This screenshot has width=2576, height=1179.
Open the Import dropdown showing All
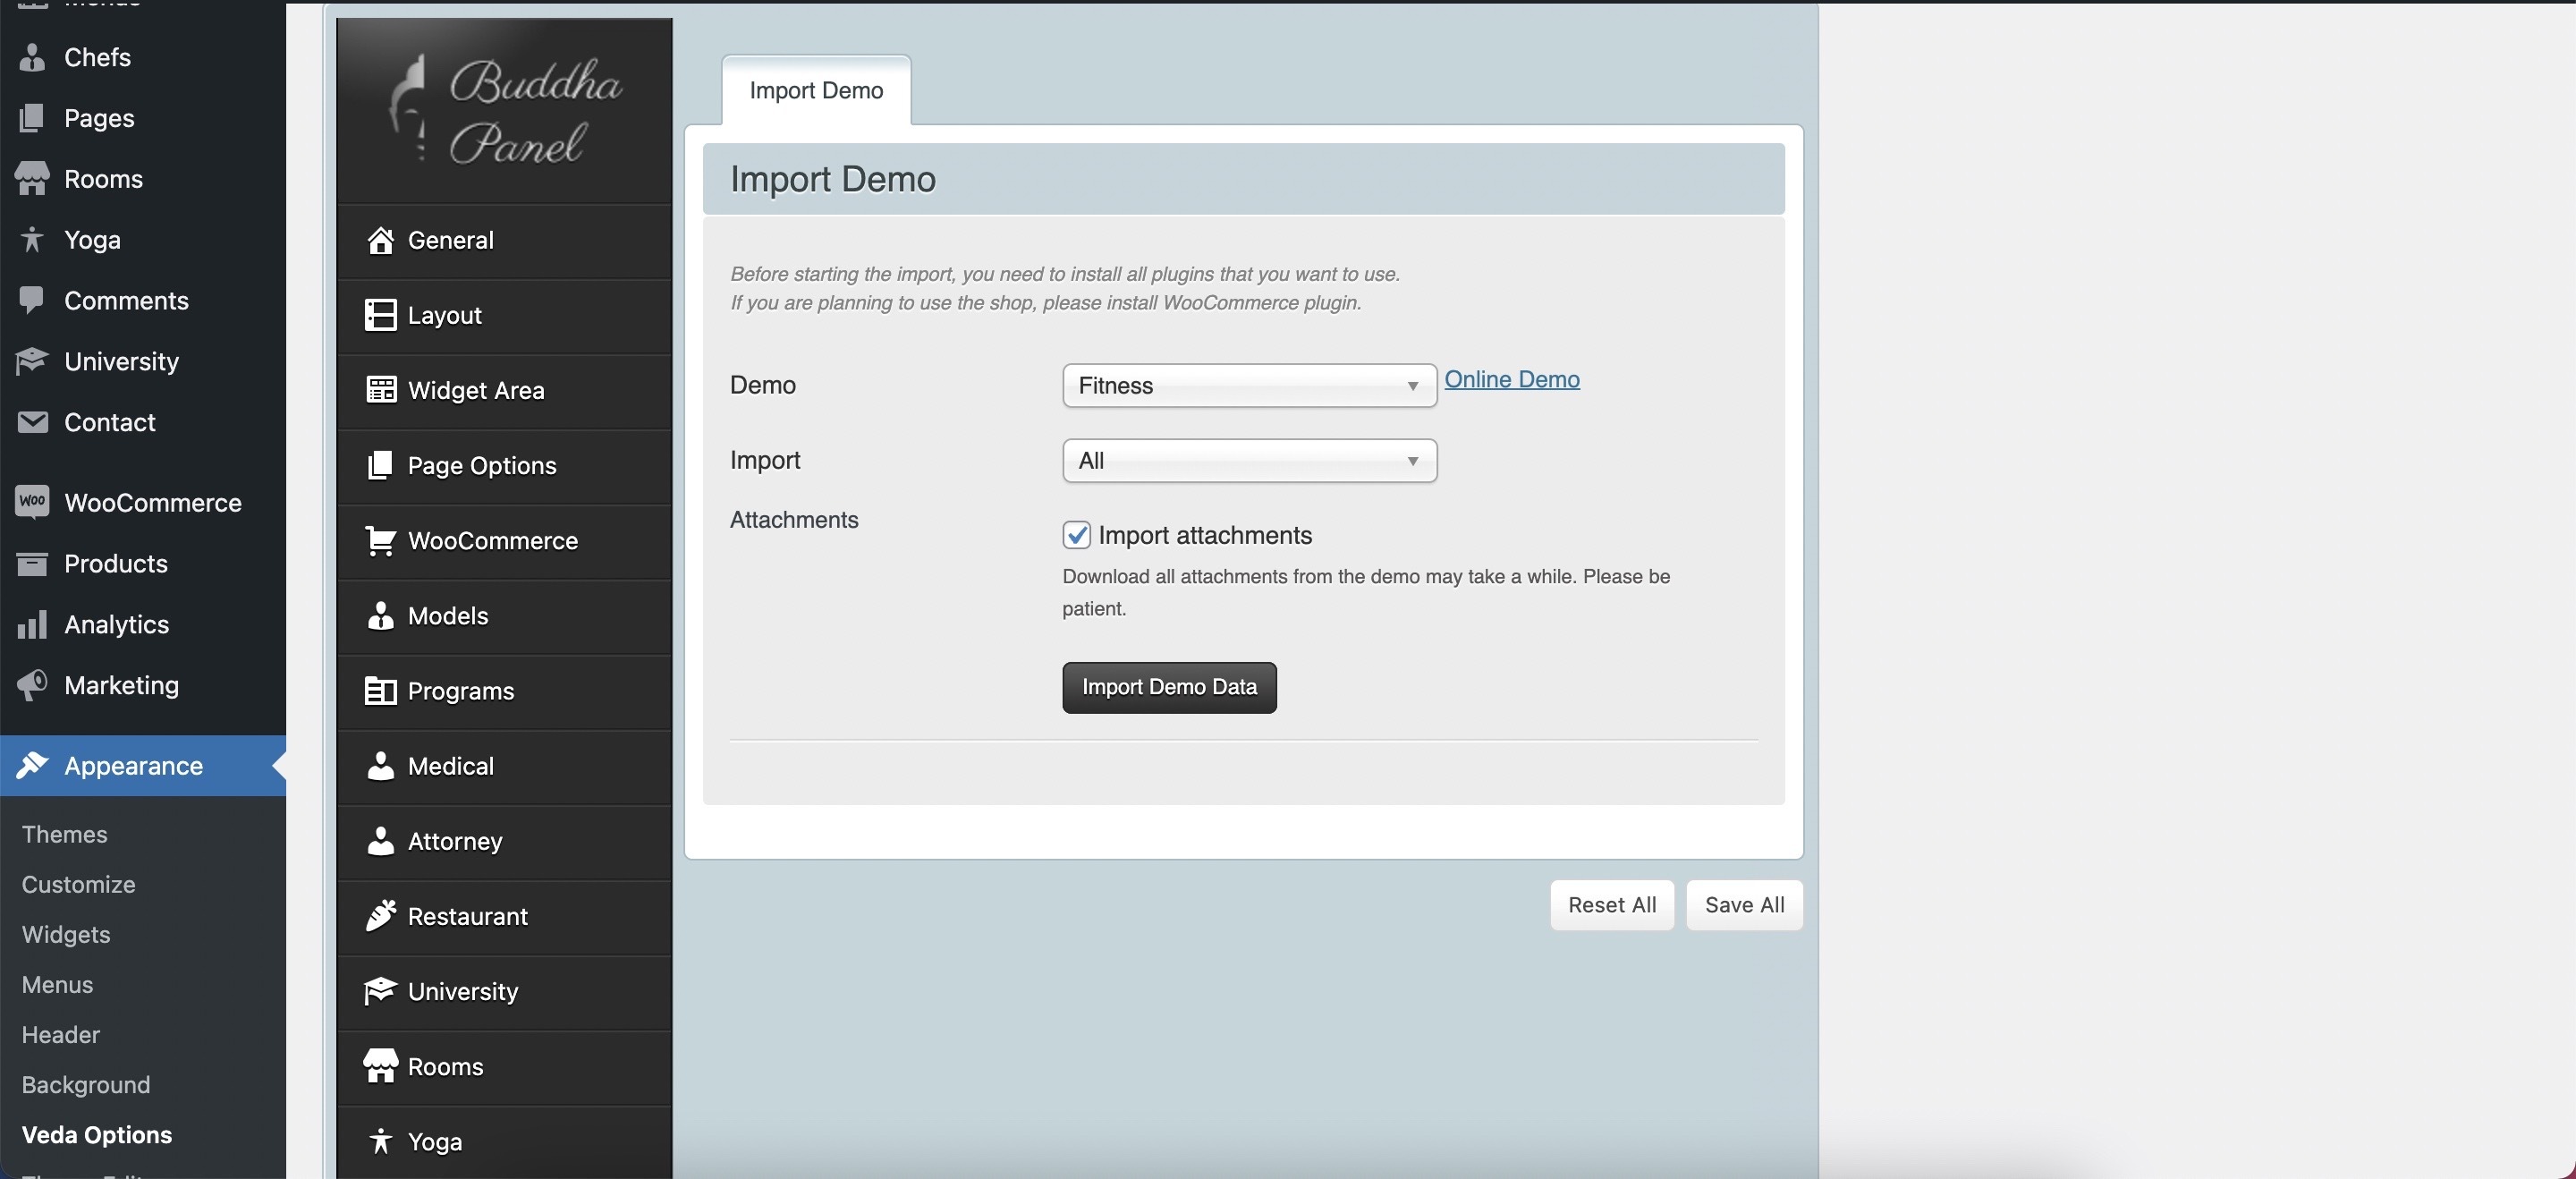pyautogui.click(x=1248, y=461)
